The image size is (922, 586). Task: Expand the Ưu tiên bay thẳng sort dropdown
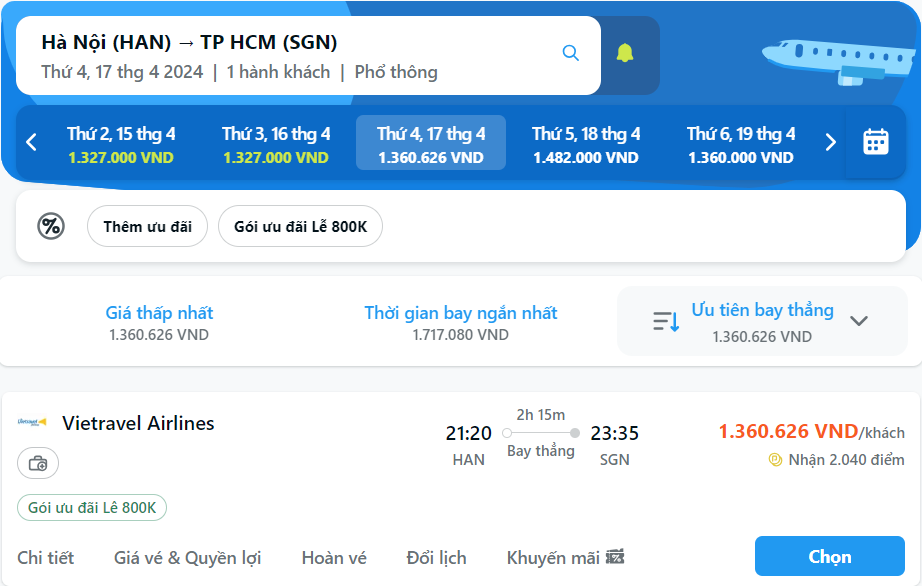point(859,321)
